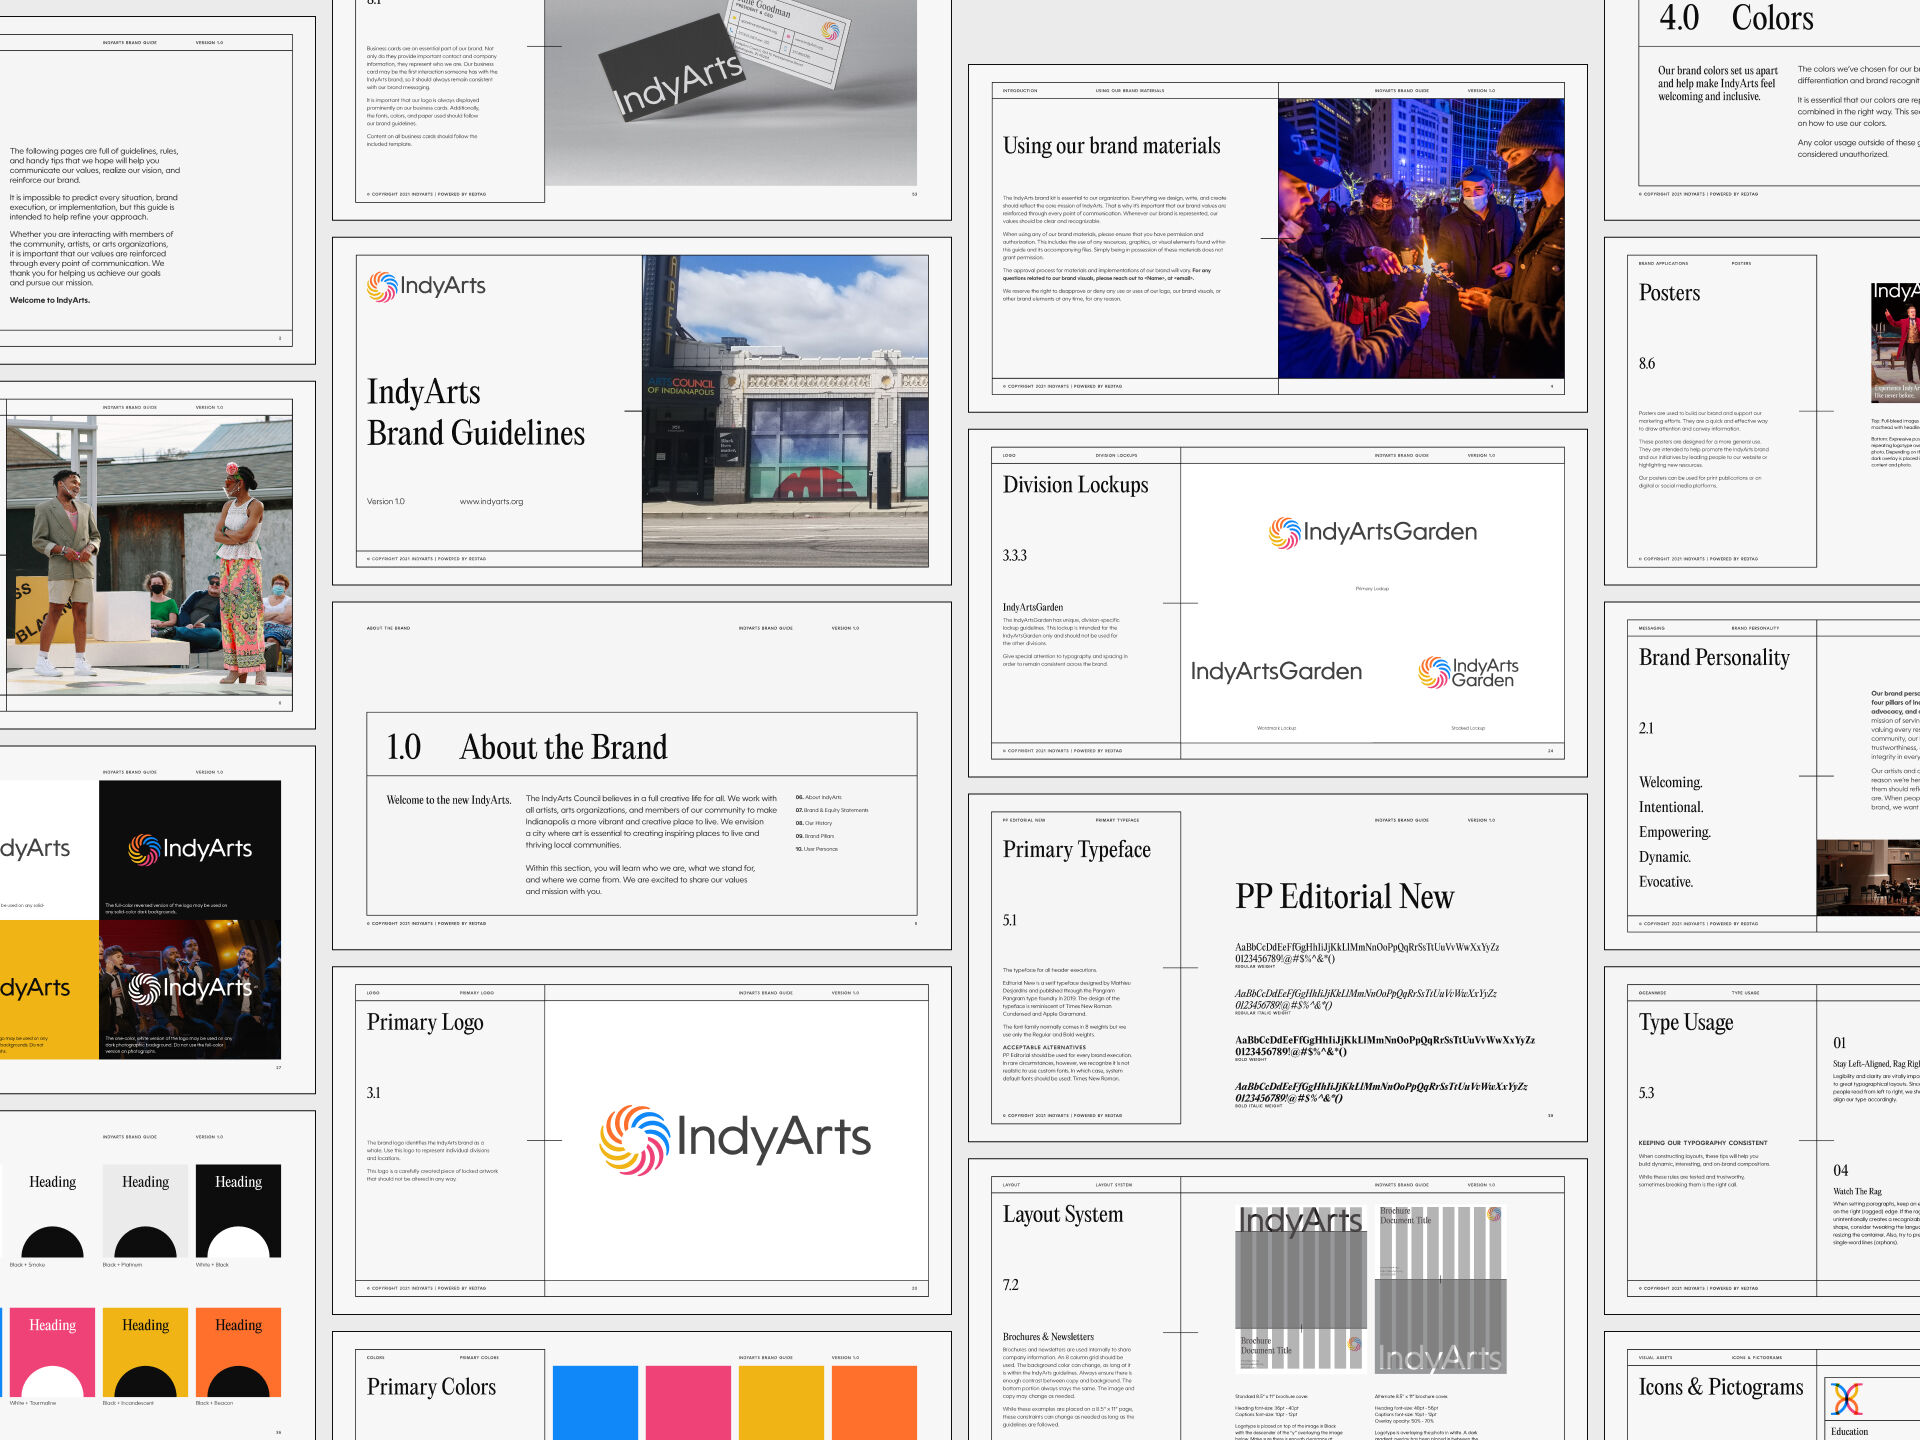1920x1440 pixels.
Task: Click the 'About the Brand' section heading
Action: [563, 747]
